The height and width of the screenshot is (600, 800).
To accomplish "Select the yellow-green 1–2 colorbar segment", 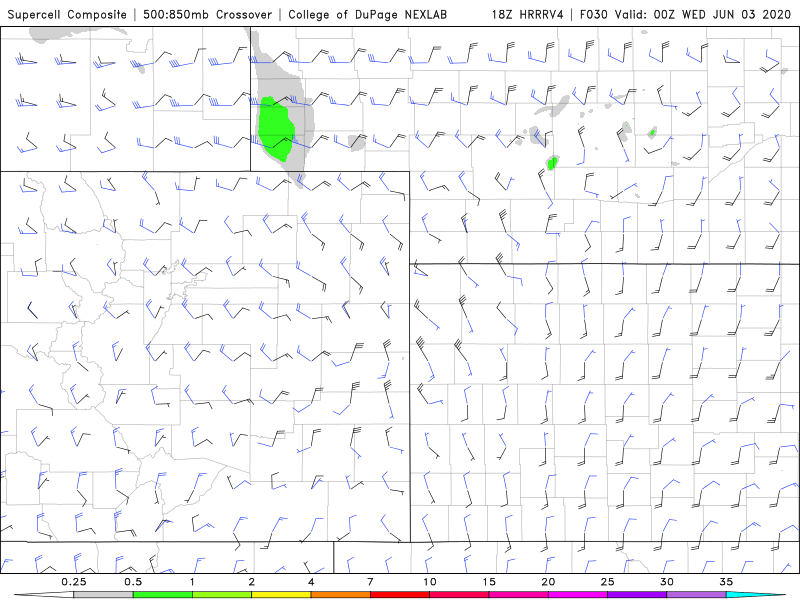I will click(x=222, y=595).
